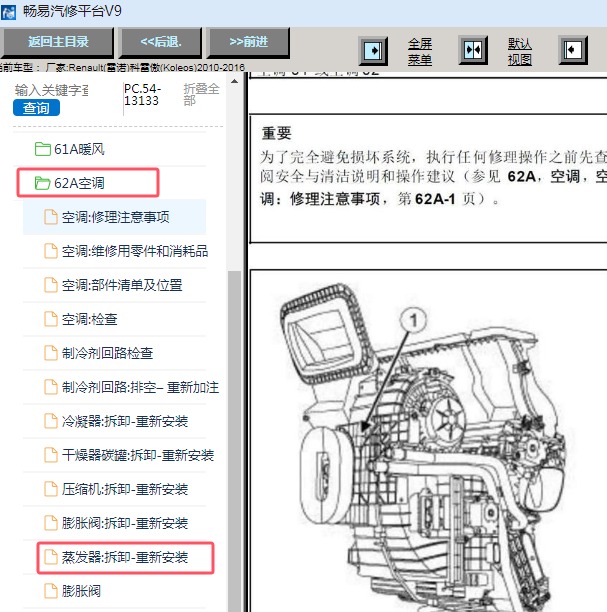Open 压缩机:拆卸-重新安装 document
607x612 pixels.
coord(125,489)
